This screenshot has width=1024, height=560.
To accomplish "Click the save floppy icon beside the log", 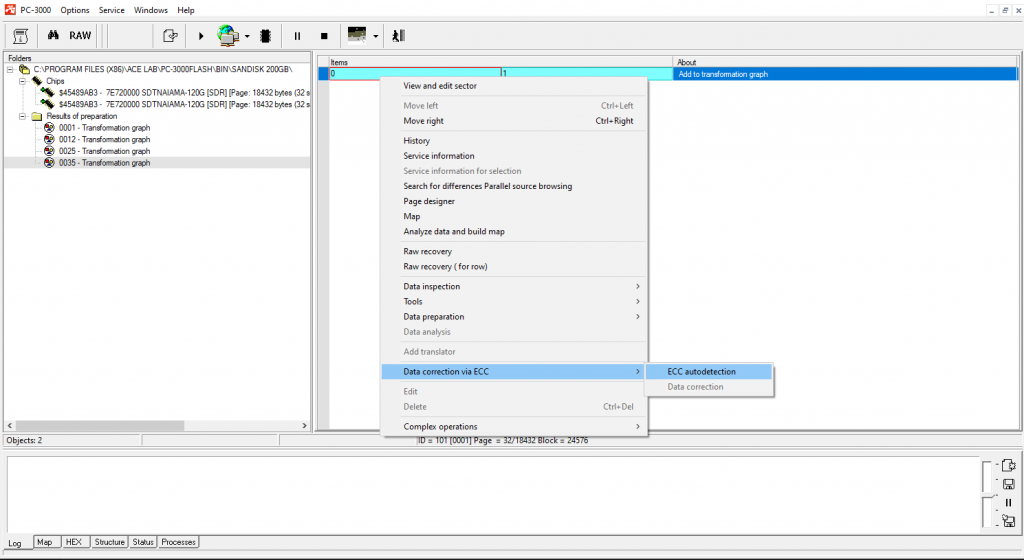I will (x=1008, y=484).
